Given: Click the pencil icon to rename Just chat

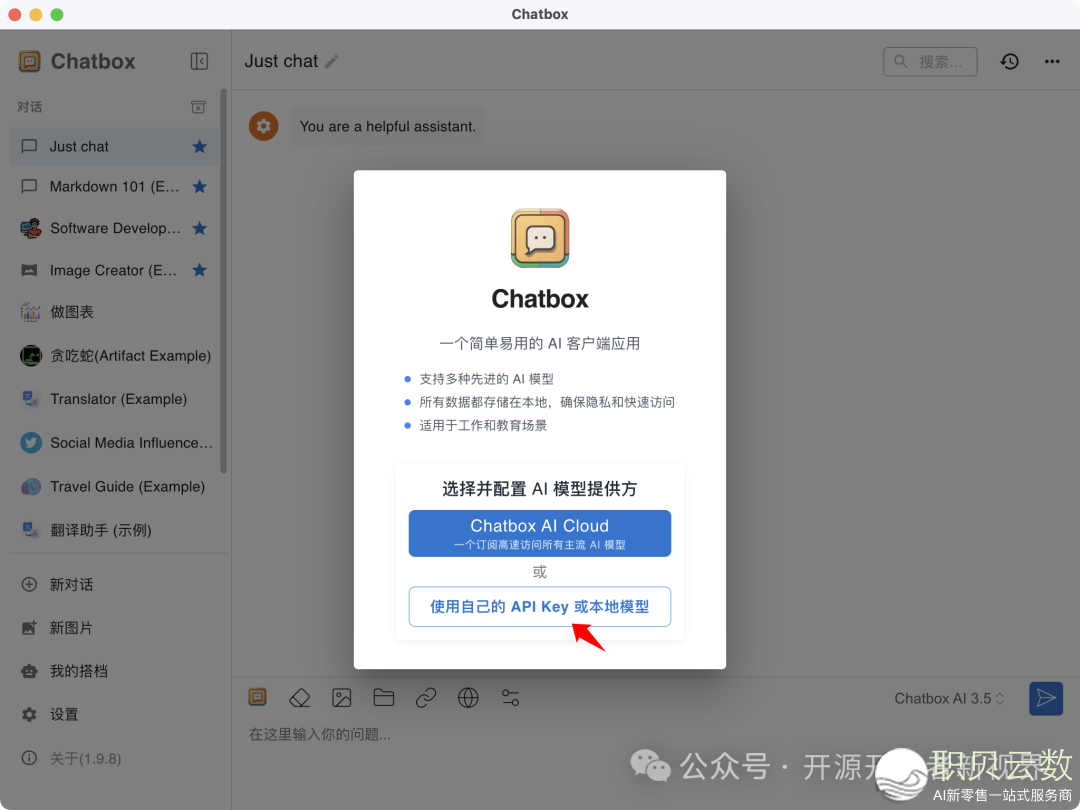Looking at the screenshot, I should [331, 61].
